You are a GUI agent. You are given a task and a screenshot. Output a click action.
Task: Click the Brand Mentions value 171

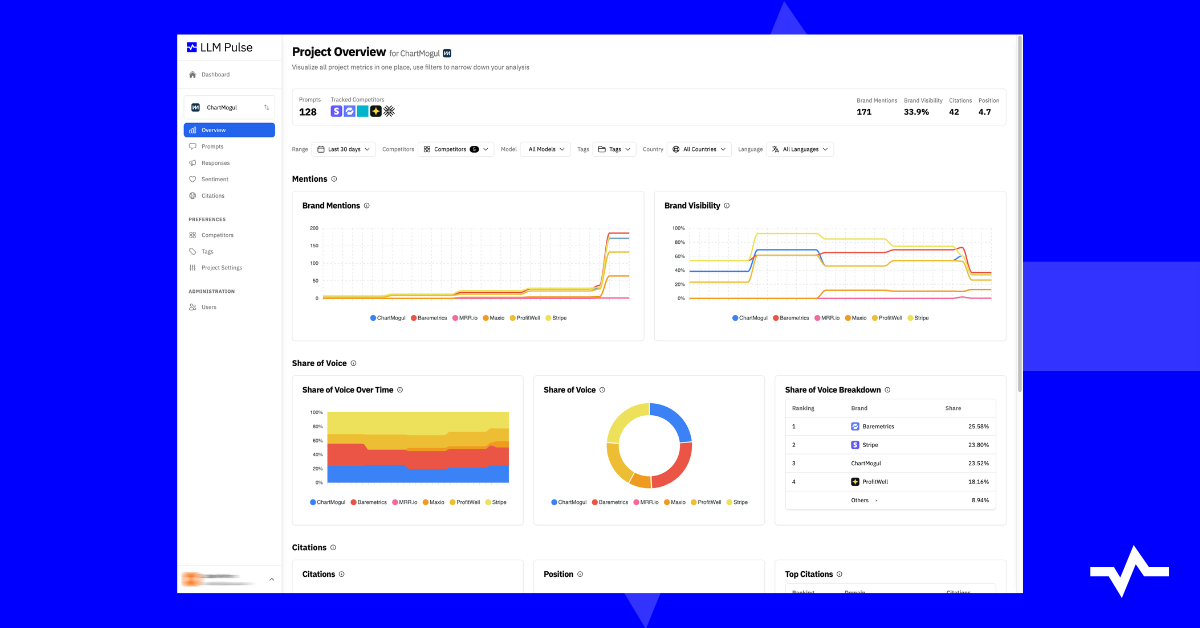coord(864,112)
